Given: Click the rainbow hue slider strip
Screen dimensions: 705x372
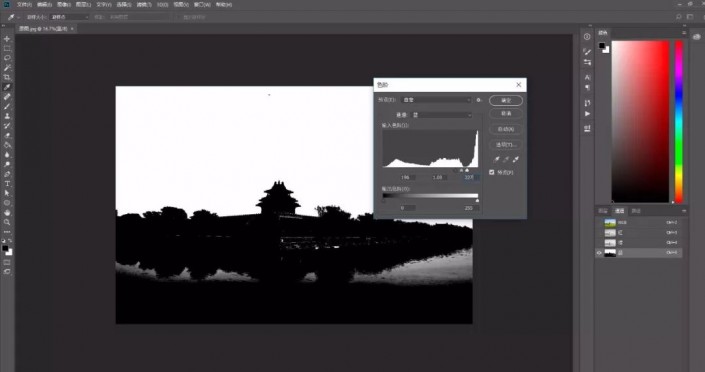Looking at the screenshot, I should tap(679, 121).
